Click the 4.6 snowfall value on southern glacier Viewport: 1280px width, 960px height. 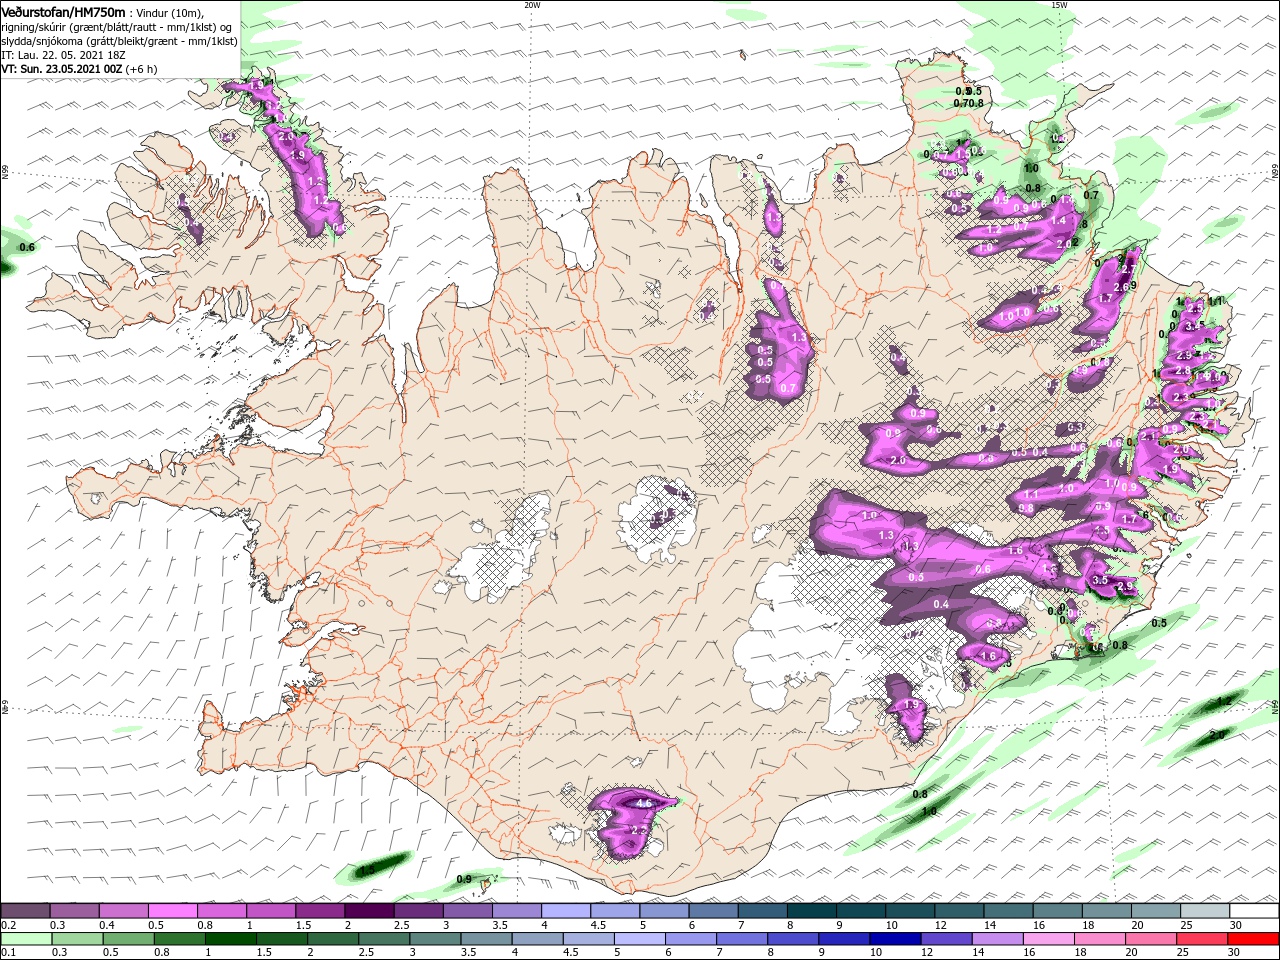(x=644, y=803)
